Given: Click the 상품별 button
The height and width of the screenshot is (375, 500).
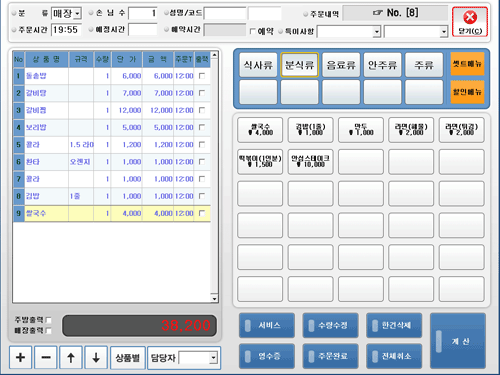Looking at the screenshot, I should [128, 358].
